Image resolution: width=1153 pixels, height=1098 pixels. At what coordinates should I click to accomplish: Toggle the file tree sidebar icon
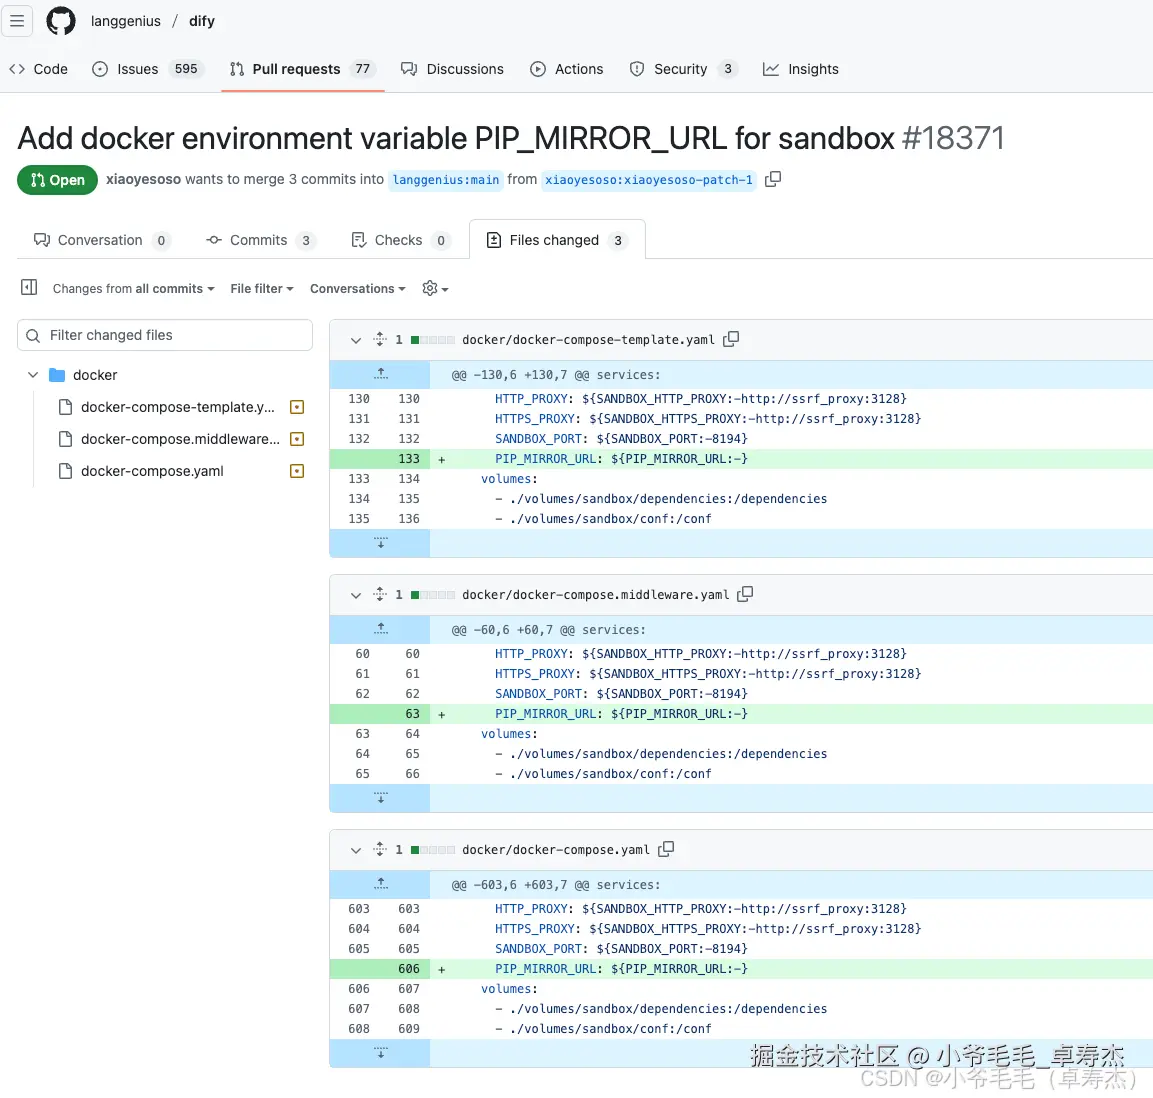(29, 288)
